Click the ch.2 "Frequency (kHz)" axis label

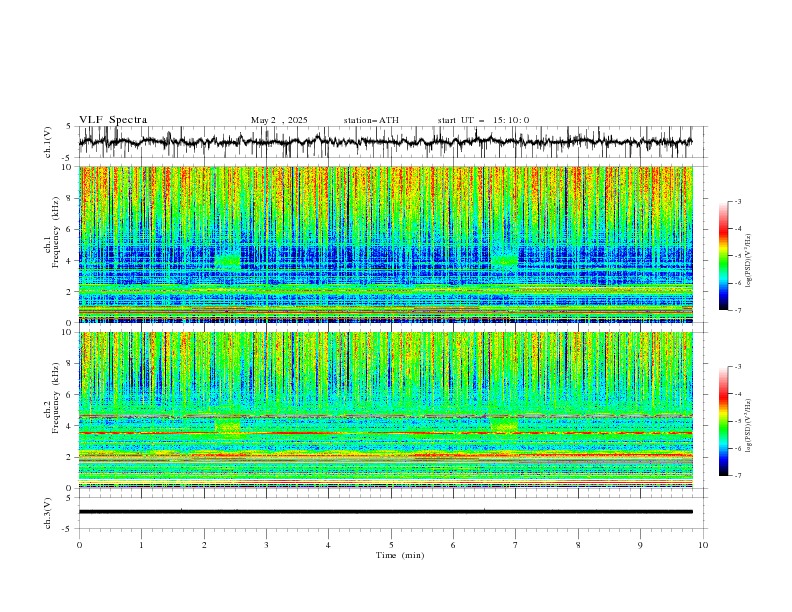coord(56,398)
